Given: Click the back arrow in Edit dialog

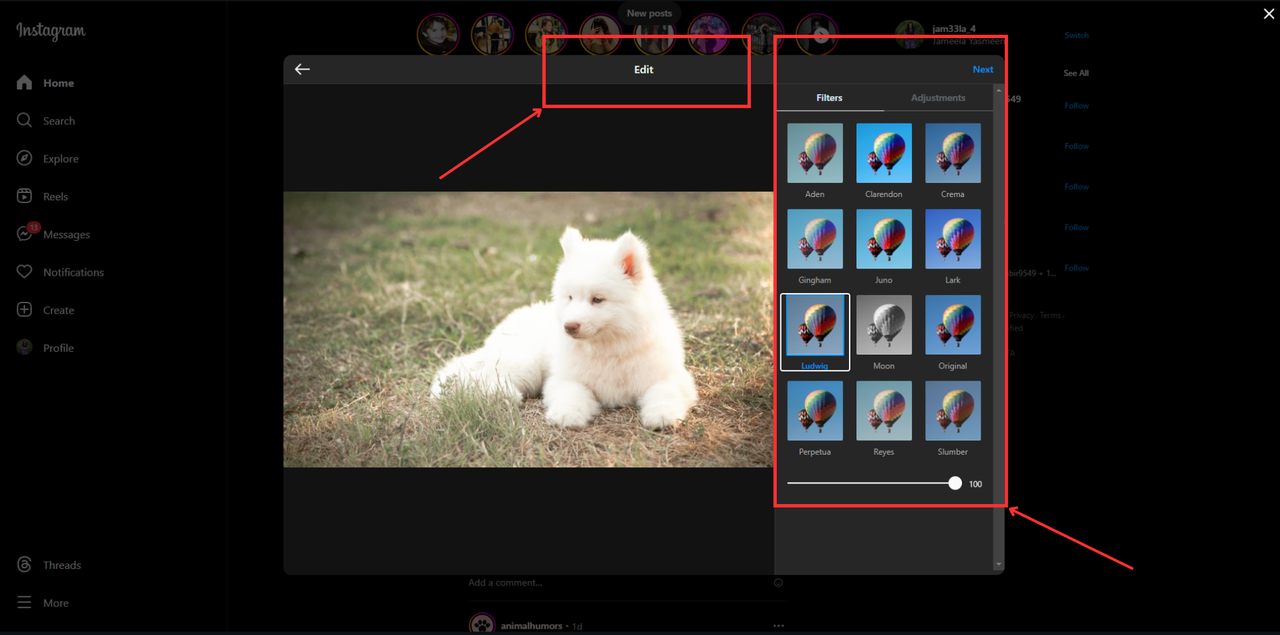Looking at the screenshot, I should pos(302,69).
